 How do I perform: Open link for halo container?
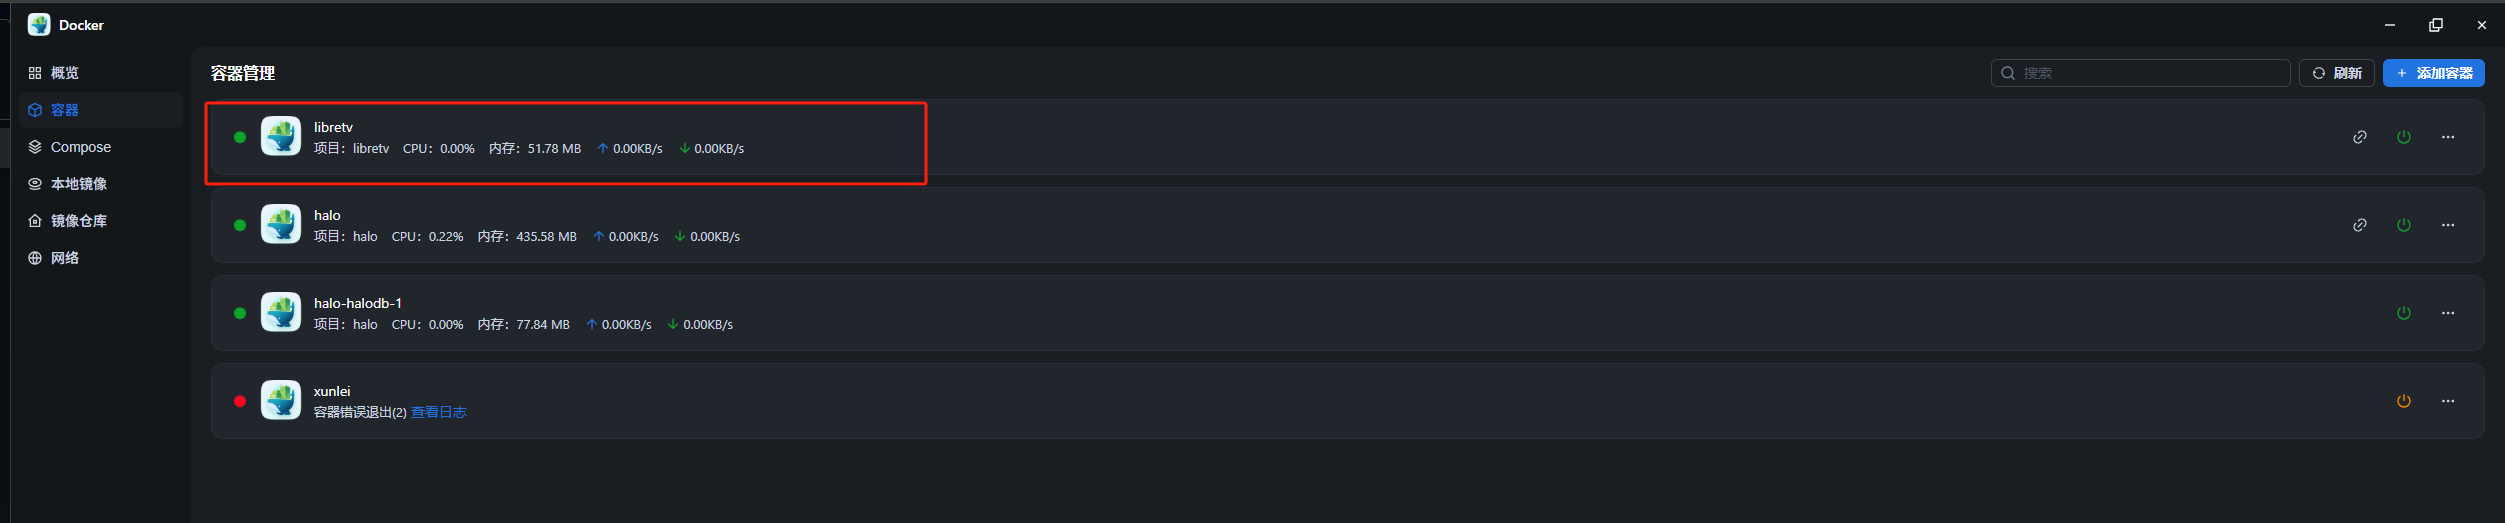click(x=2359, y=225)
